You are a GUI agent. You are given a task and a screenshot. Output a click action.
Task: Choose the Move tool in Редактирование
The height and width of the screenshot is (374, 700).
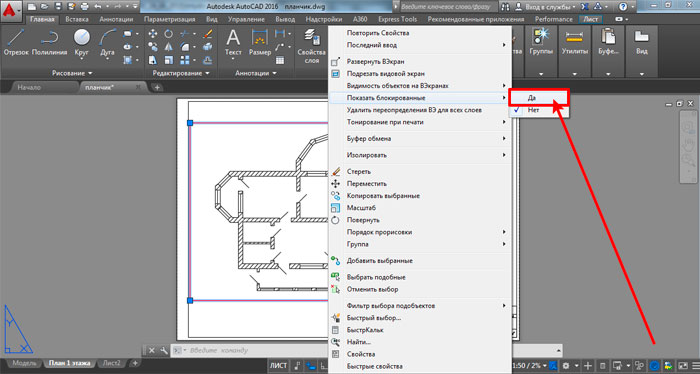point(153,34)
